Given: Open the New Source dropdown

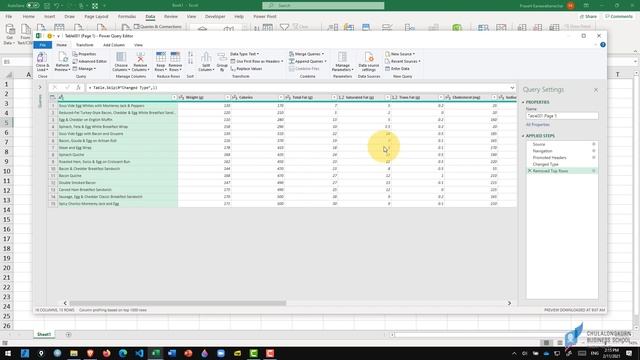Looking at the screenshot, I should point(400,54).
